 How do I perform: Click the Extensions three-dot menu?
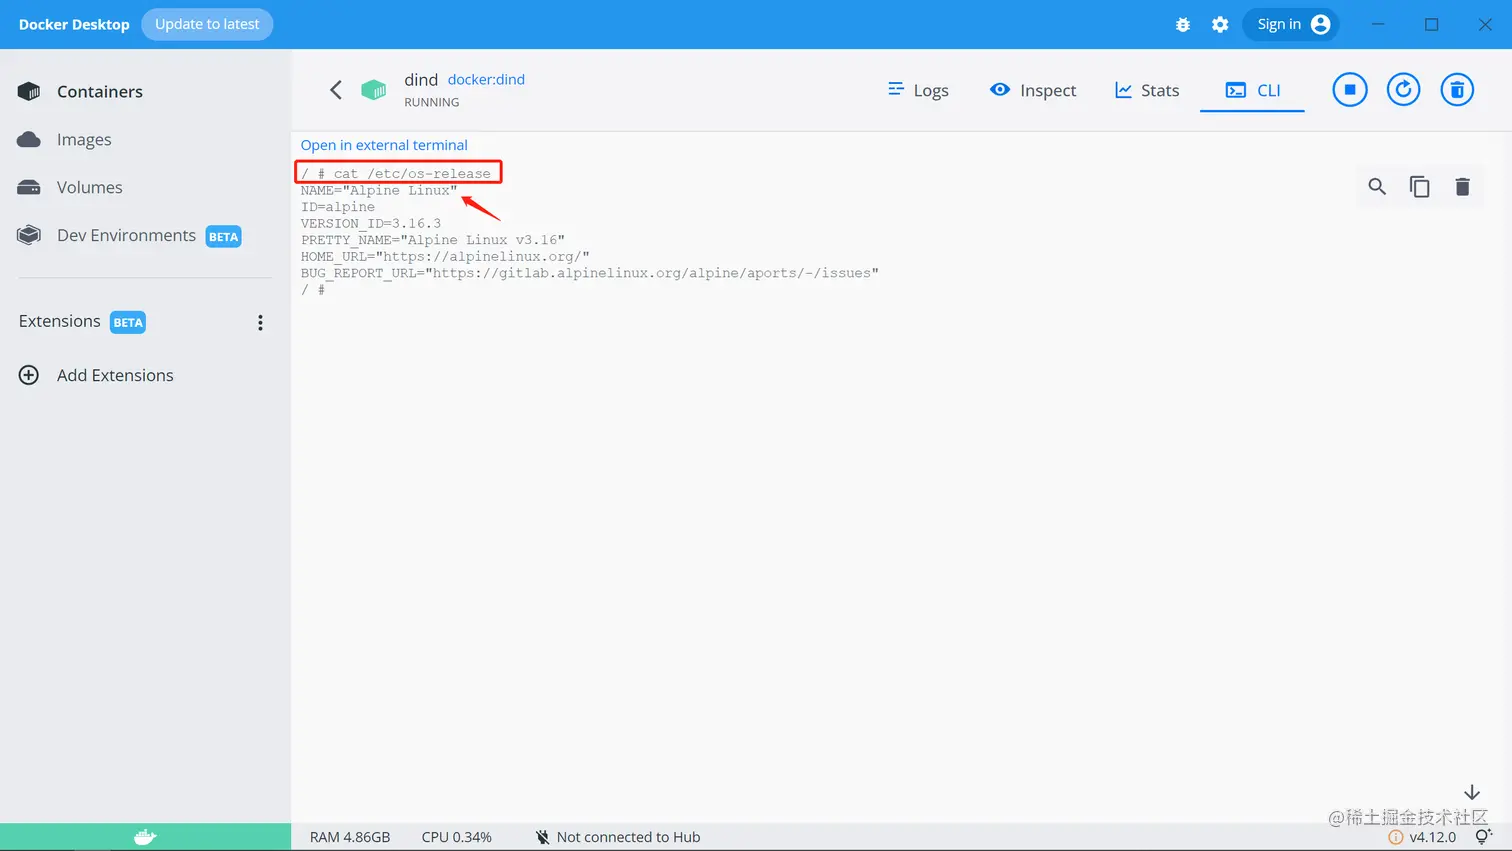[x=260, y=322]
